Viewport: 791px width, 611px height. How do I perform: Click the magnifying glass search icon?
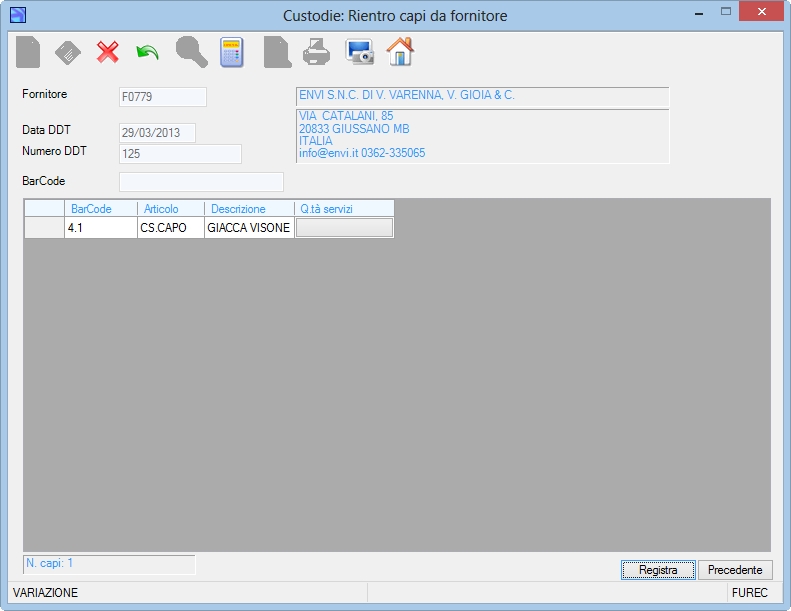[192, 52]
